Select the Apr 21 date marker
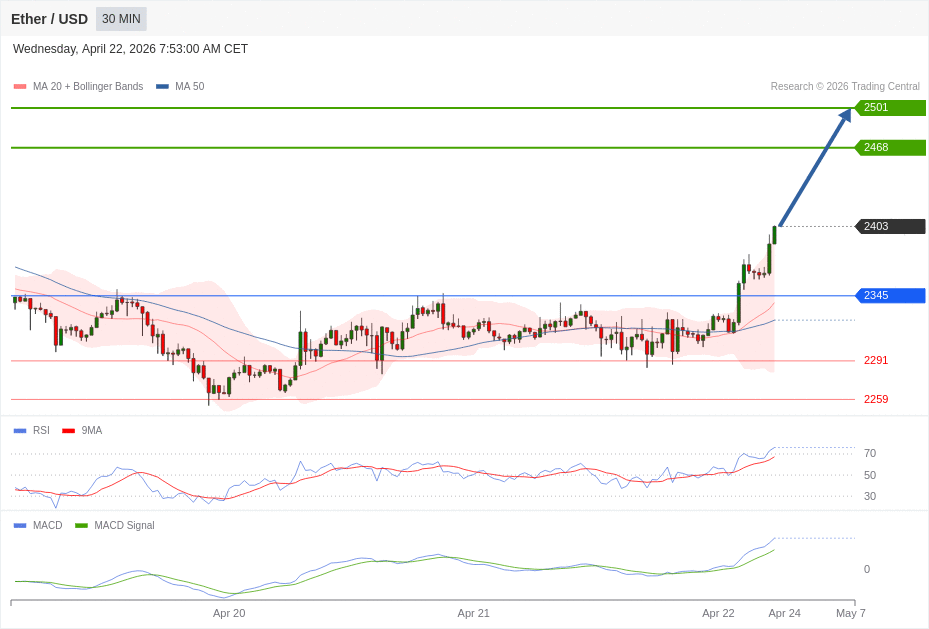Viewport: 929px width, 629px height. (x=473, y=613)
